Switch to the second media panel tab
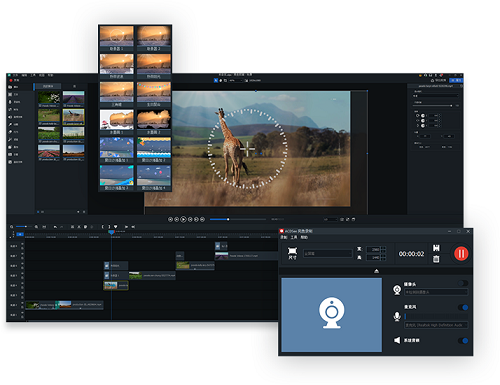This screenshot has width=500, height=385. coord(74,86)
